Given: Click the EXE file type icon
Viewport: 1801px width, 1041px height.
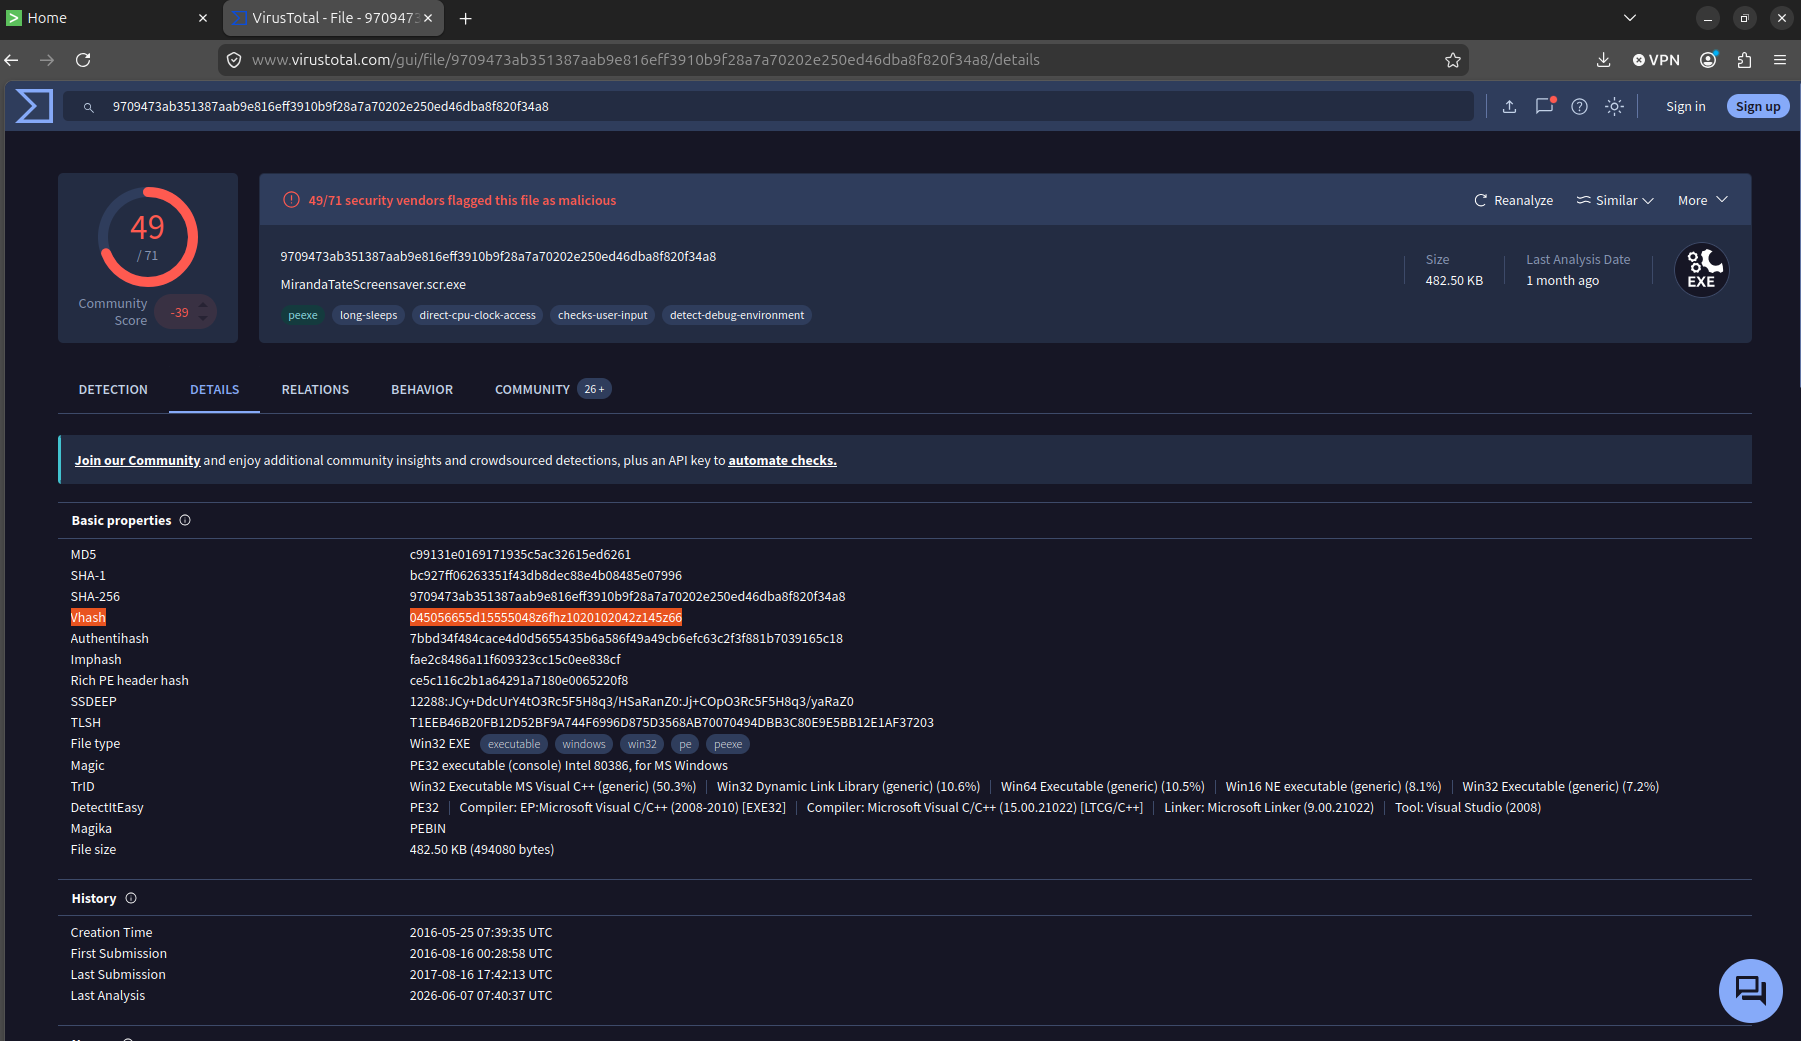Looking at the screenshot, I should (1701, 270).
